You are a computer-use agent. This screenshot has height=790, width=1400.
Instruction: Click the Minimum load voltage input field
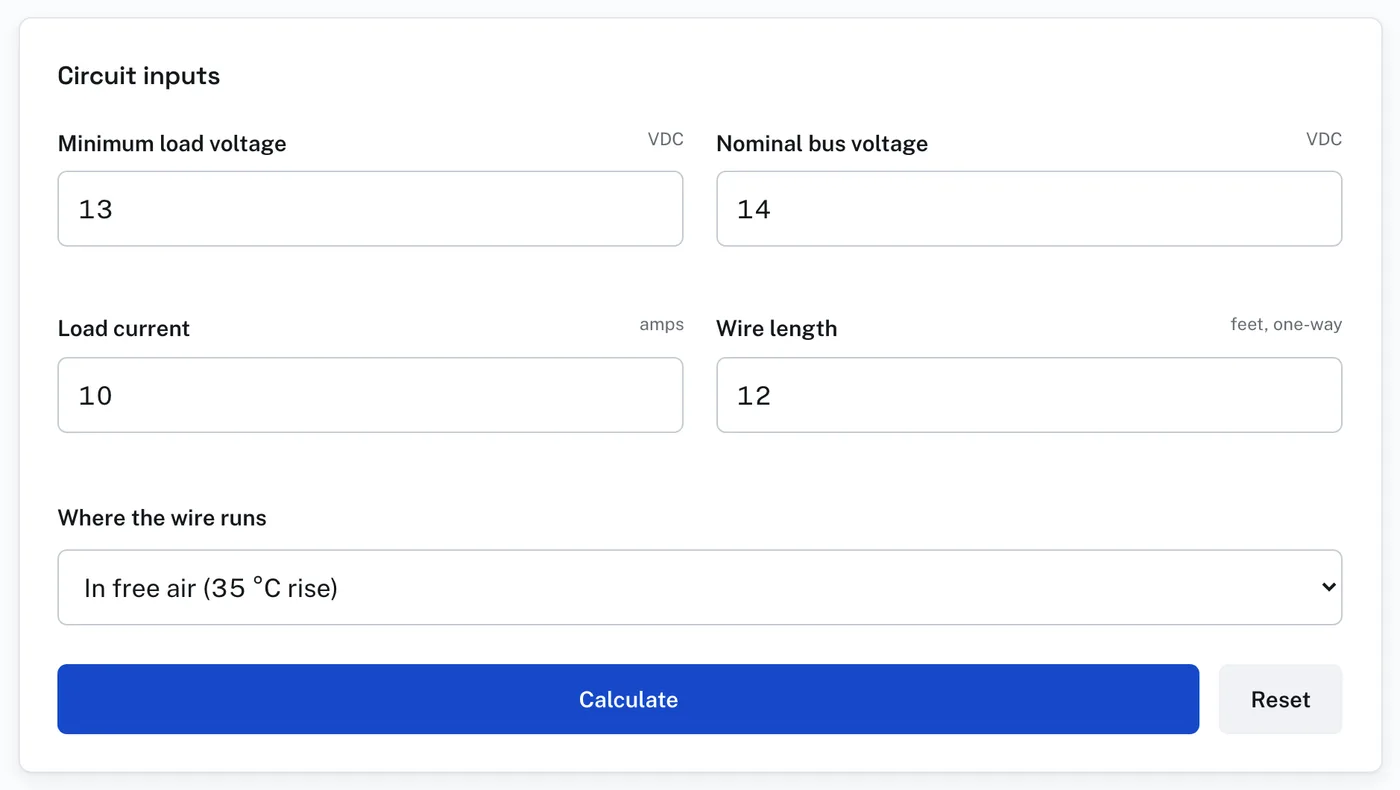pyautogui.click(x=370, y=208)
